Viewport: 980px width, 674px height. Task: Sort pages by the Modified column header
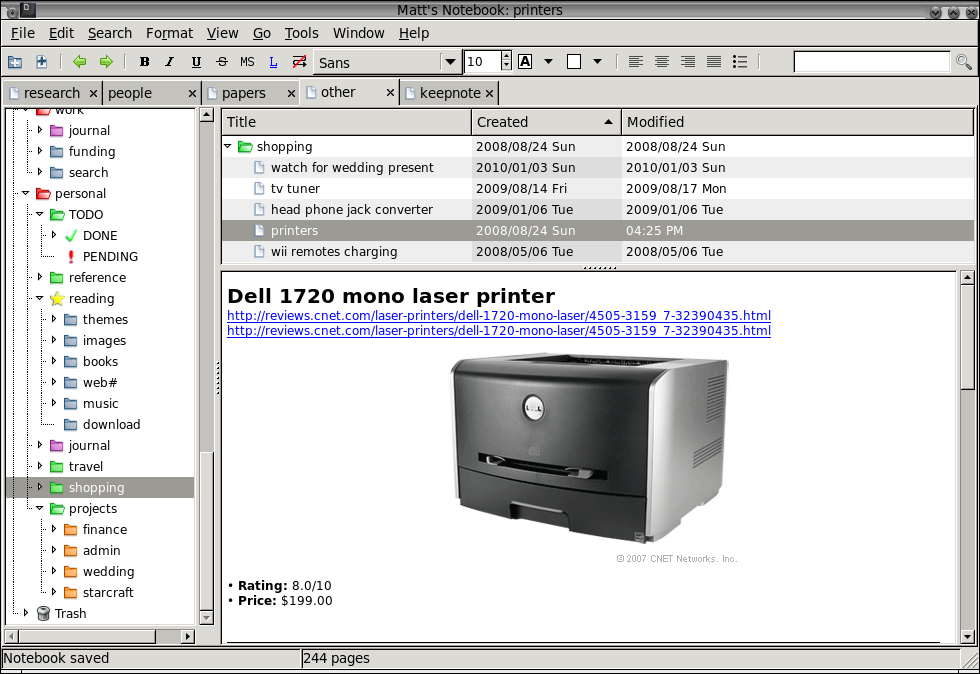click(x=655, y=122)
